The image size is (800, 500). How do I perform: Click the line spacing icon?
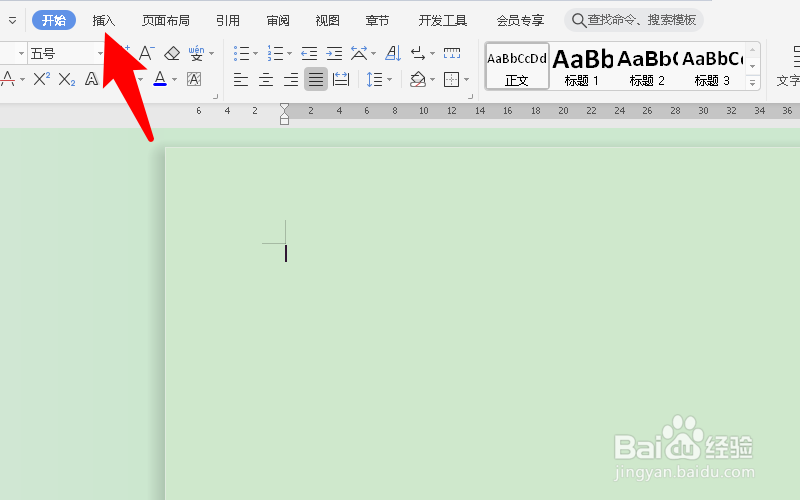click(x=374, y=79)
